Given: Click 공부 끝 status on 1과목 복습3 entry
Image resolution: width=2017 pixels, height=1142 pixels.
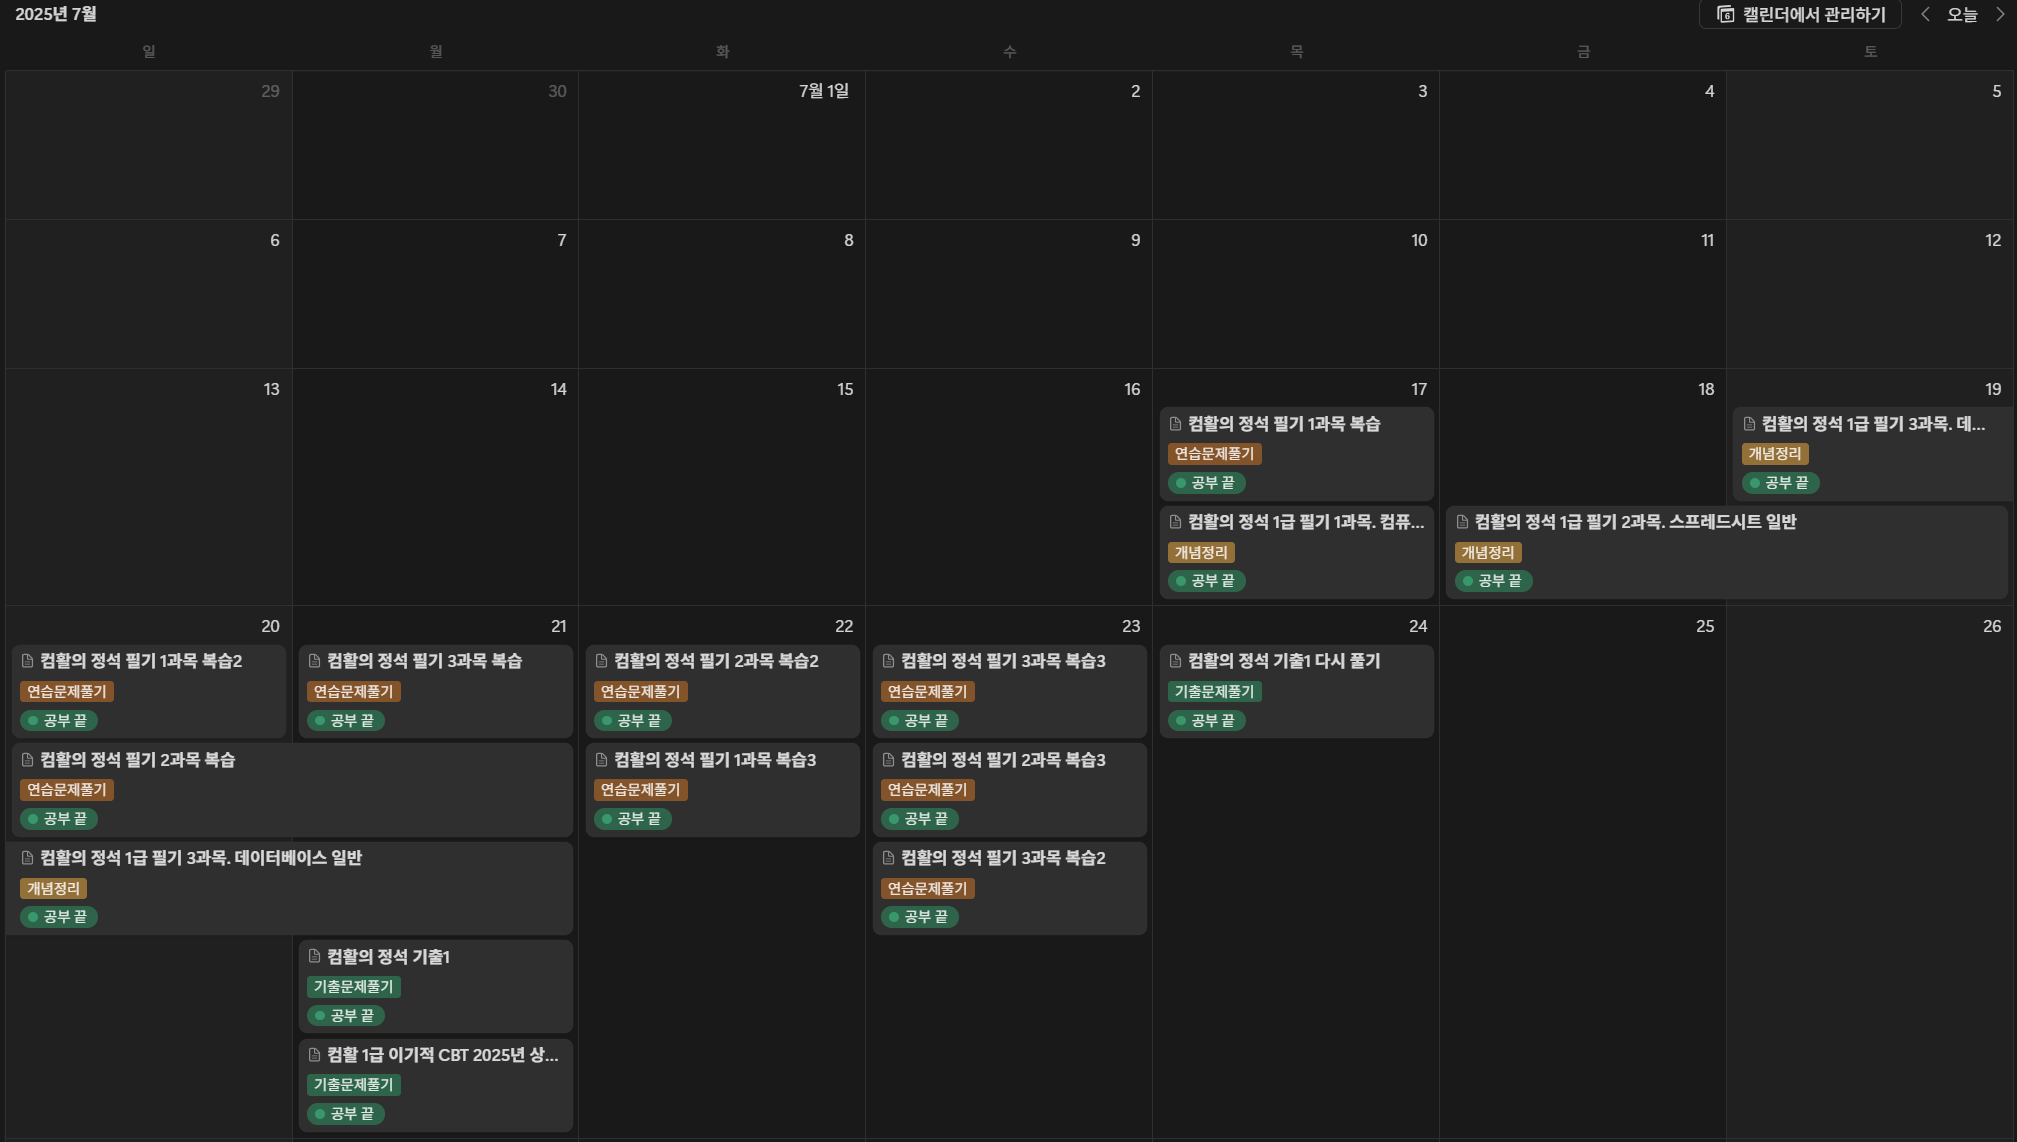Looking at the screenshot, I should (x=632, y=819).
